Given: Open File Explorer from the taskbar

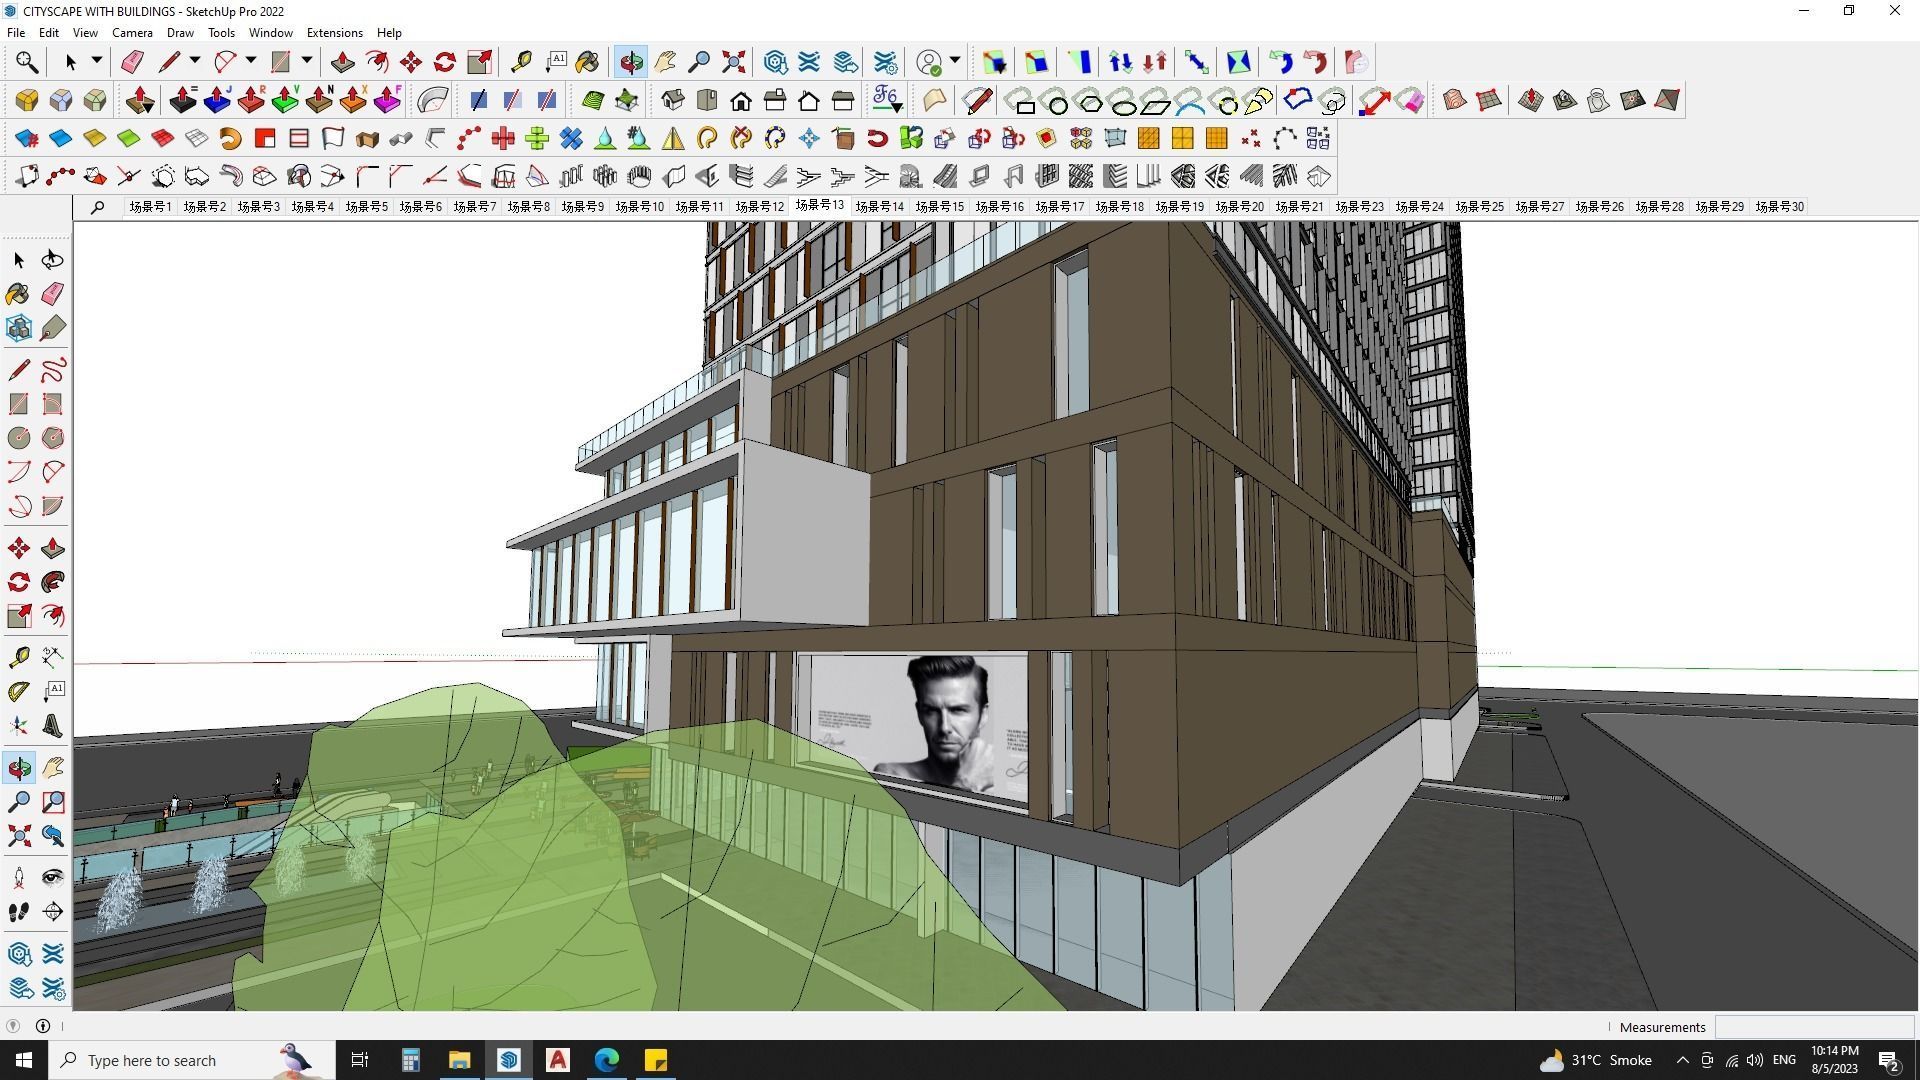Looking at the screenshot, I should [459, 1060].
